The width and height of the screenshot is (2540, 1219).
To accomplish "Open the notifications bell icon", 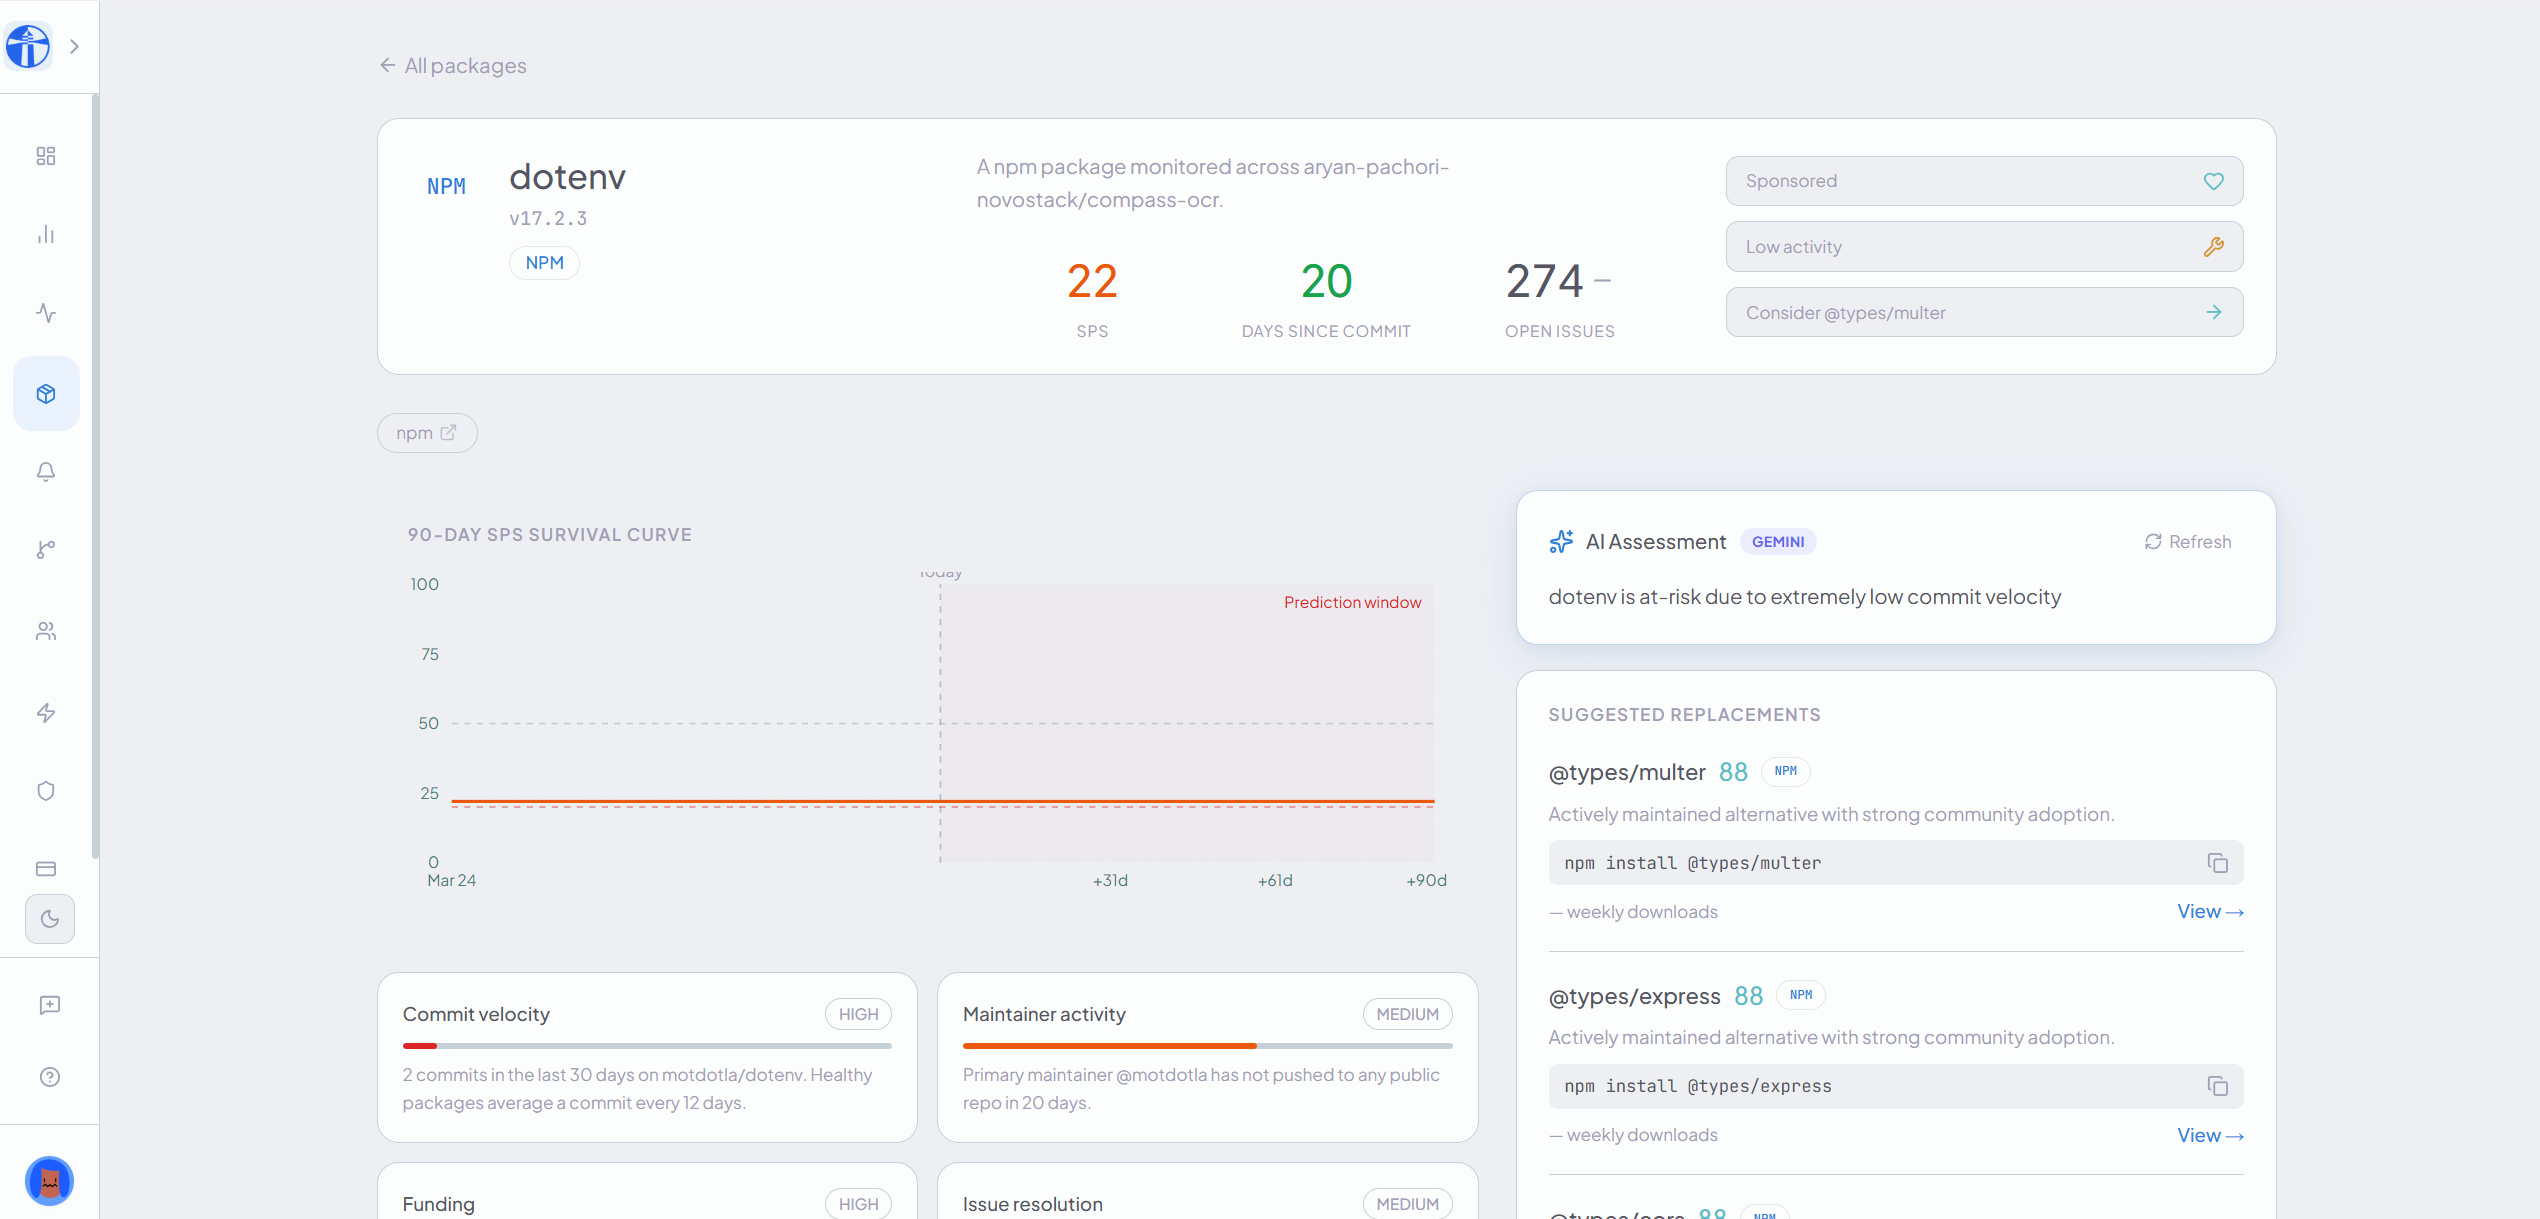I will coord(46,472).
